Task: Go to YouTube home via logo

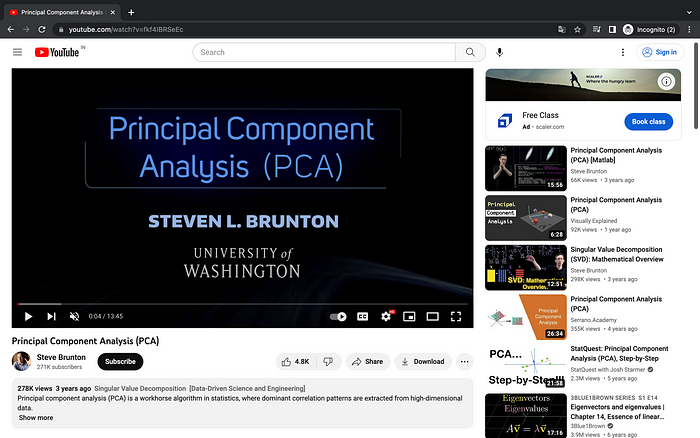Action: (x=57, y=52)
